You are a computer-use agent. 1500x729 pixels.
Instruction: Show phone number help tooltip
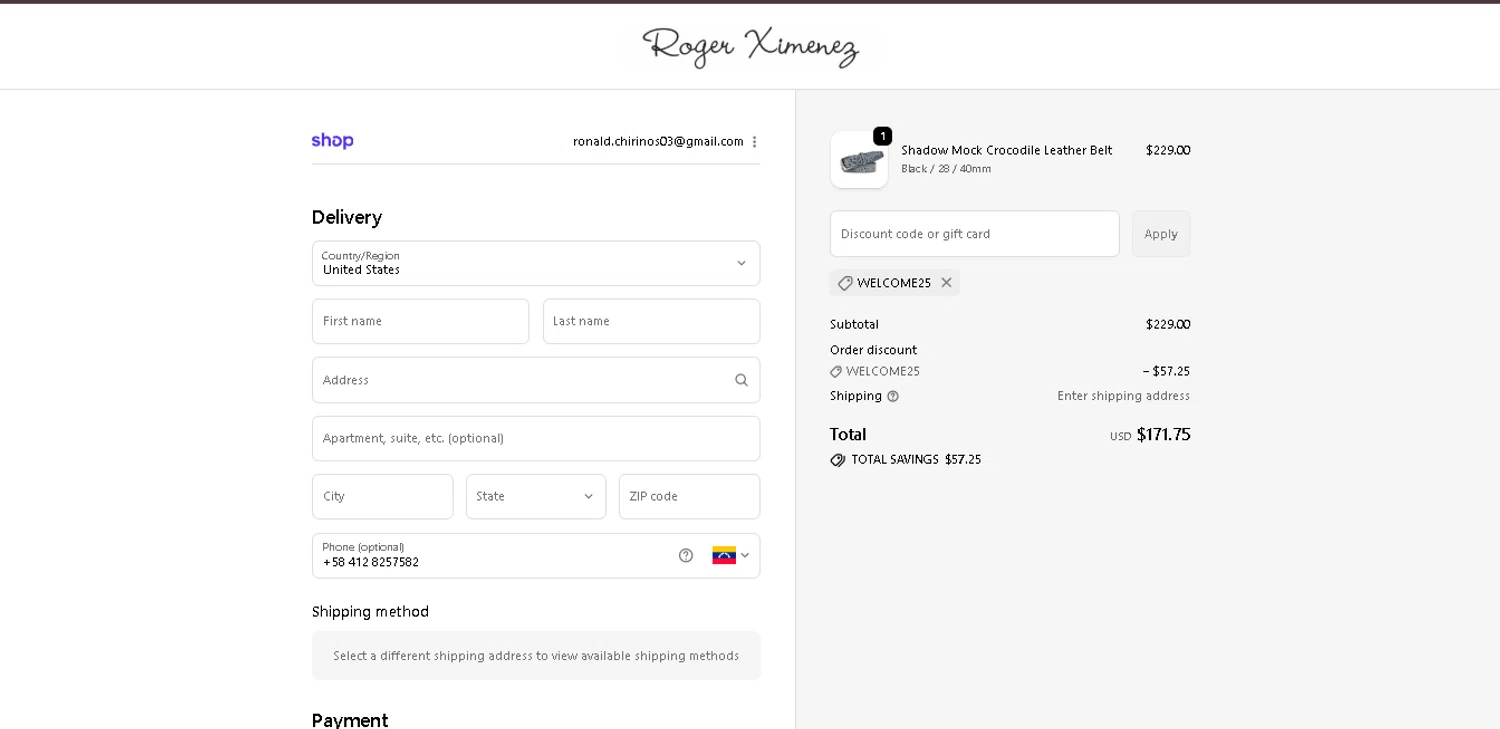tap(686, 556)
